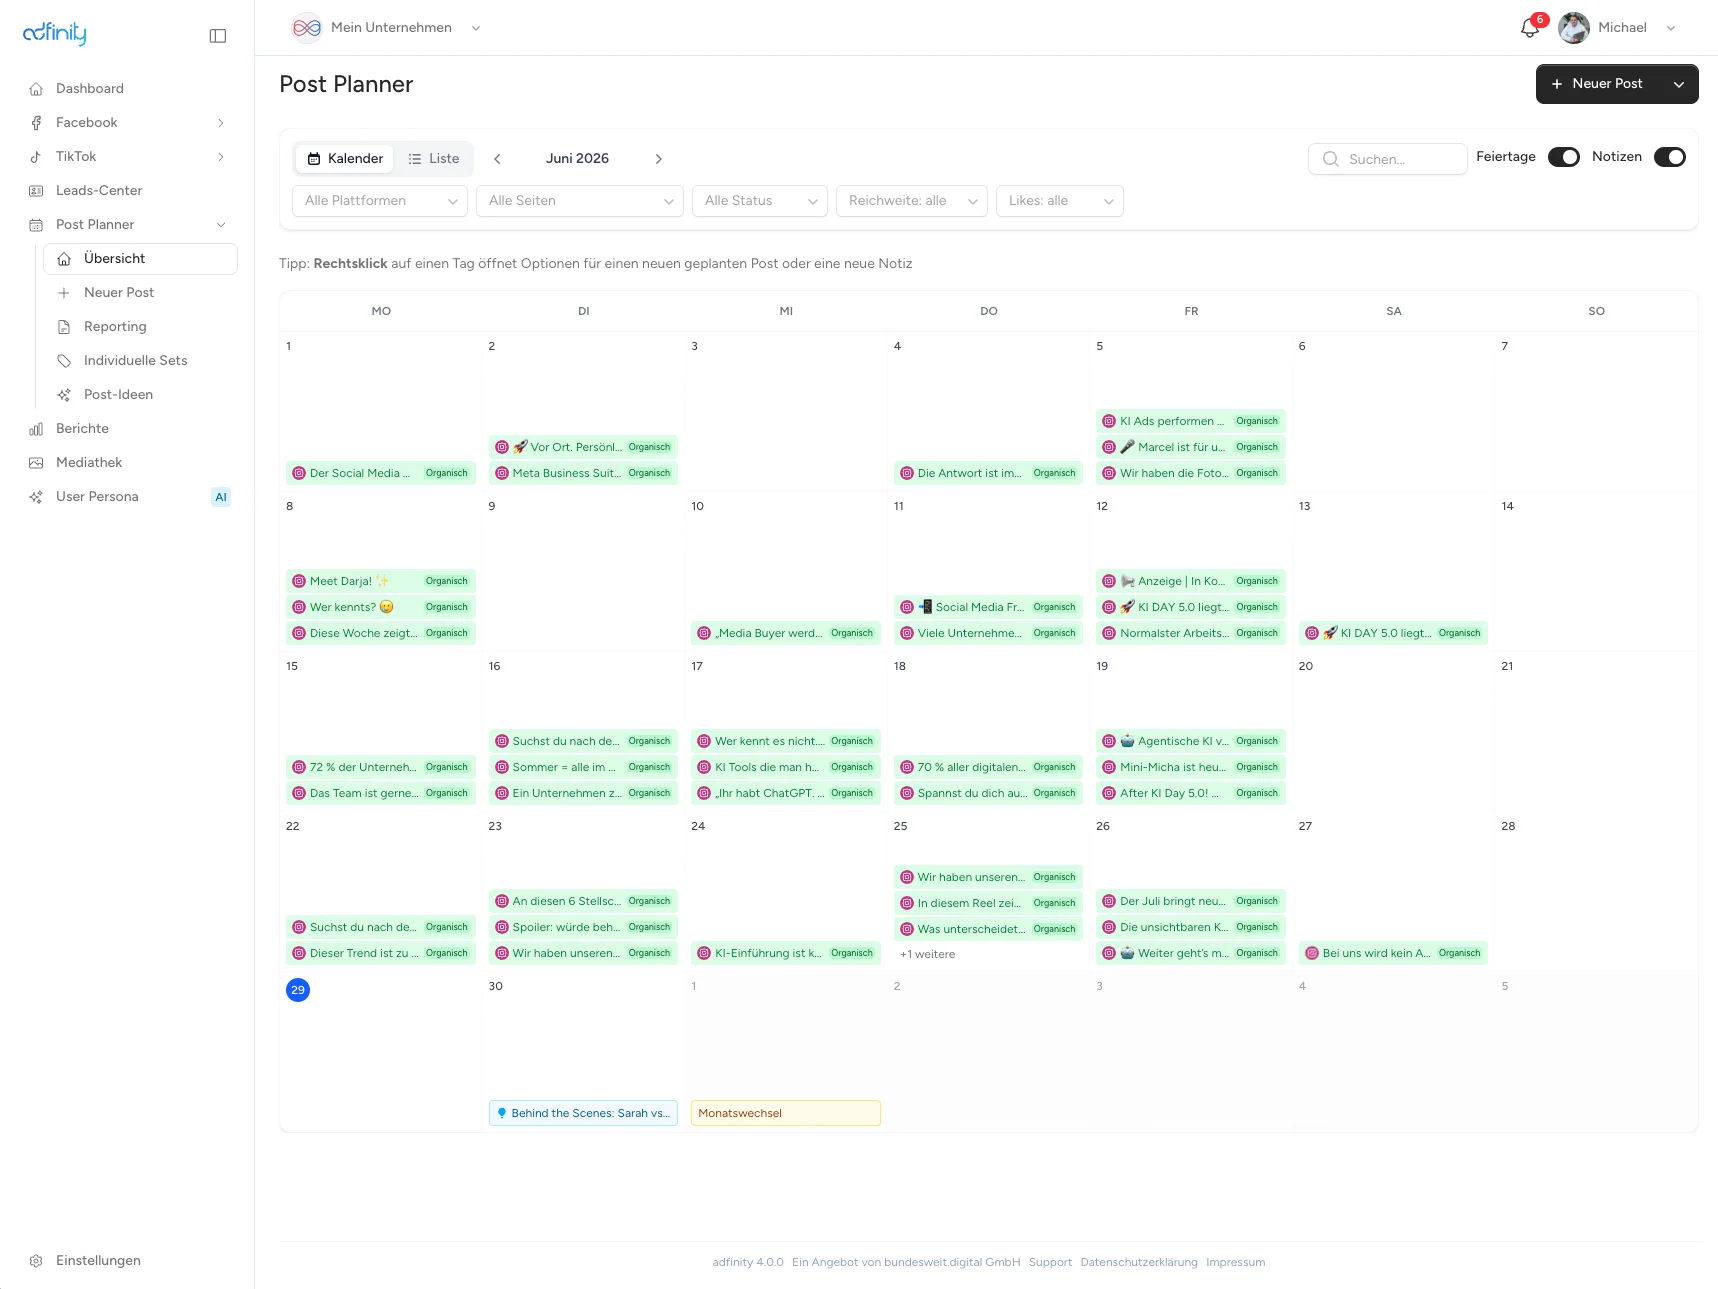
Task: Open Datenschutzerklärung footer link
Action: click(x=1139, y=1262)
